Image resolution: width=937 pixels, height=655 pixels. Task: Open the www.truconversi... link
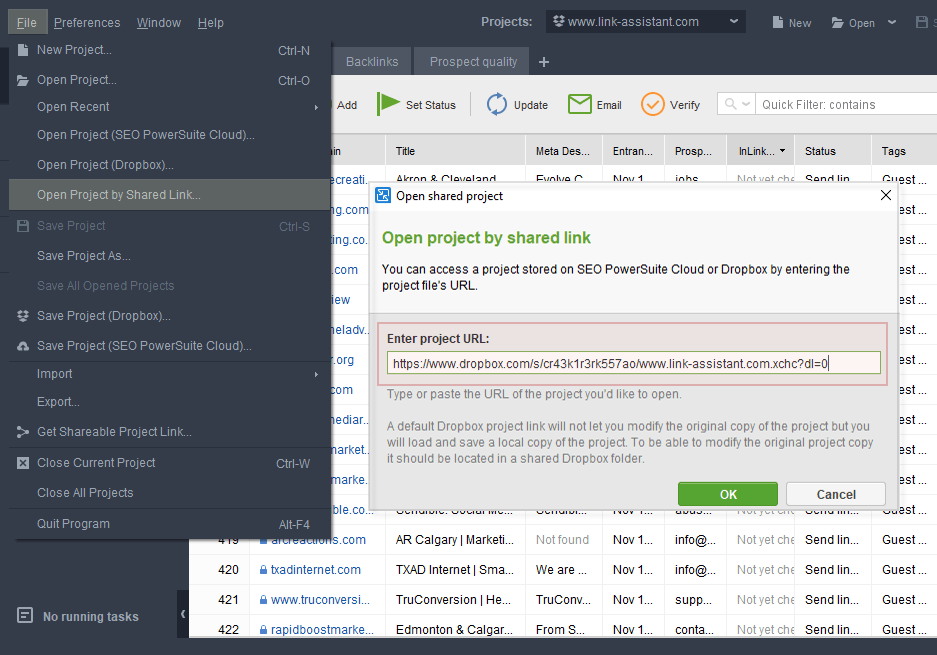pos(320,600)
